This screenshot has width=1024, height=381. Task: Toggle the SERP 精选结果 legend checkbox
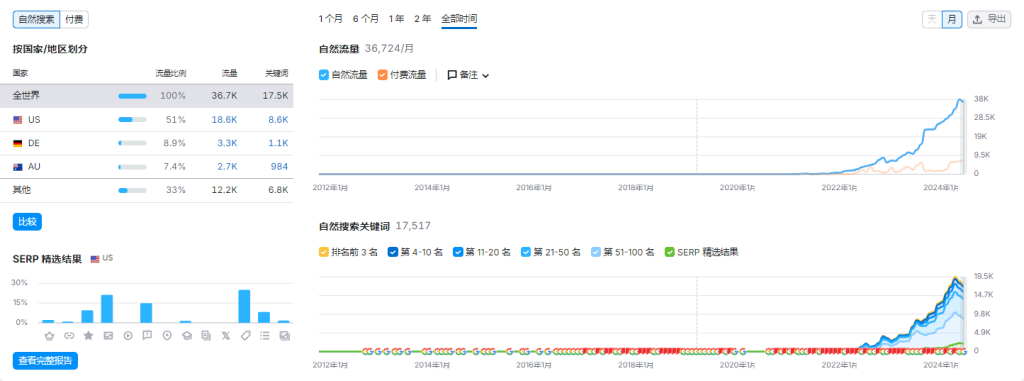click(x=669, y=252)
